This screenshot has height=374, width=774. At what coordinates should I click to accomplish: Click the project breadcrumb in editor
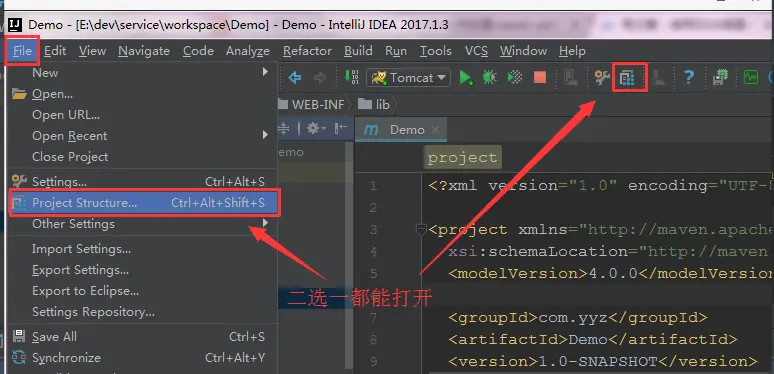point(462,157)
